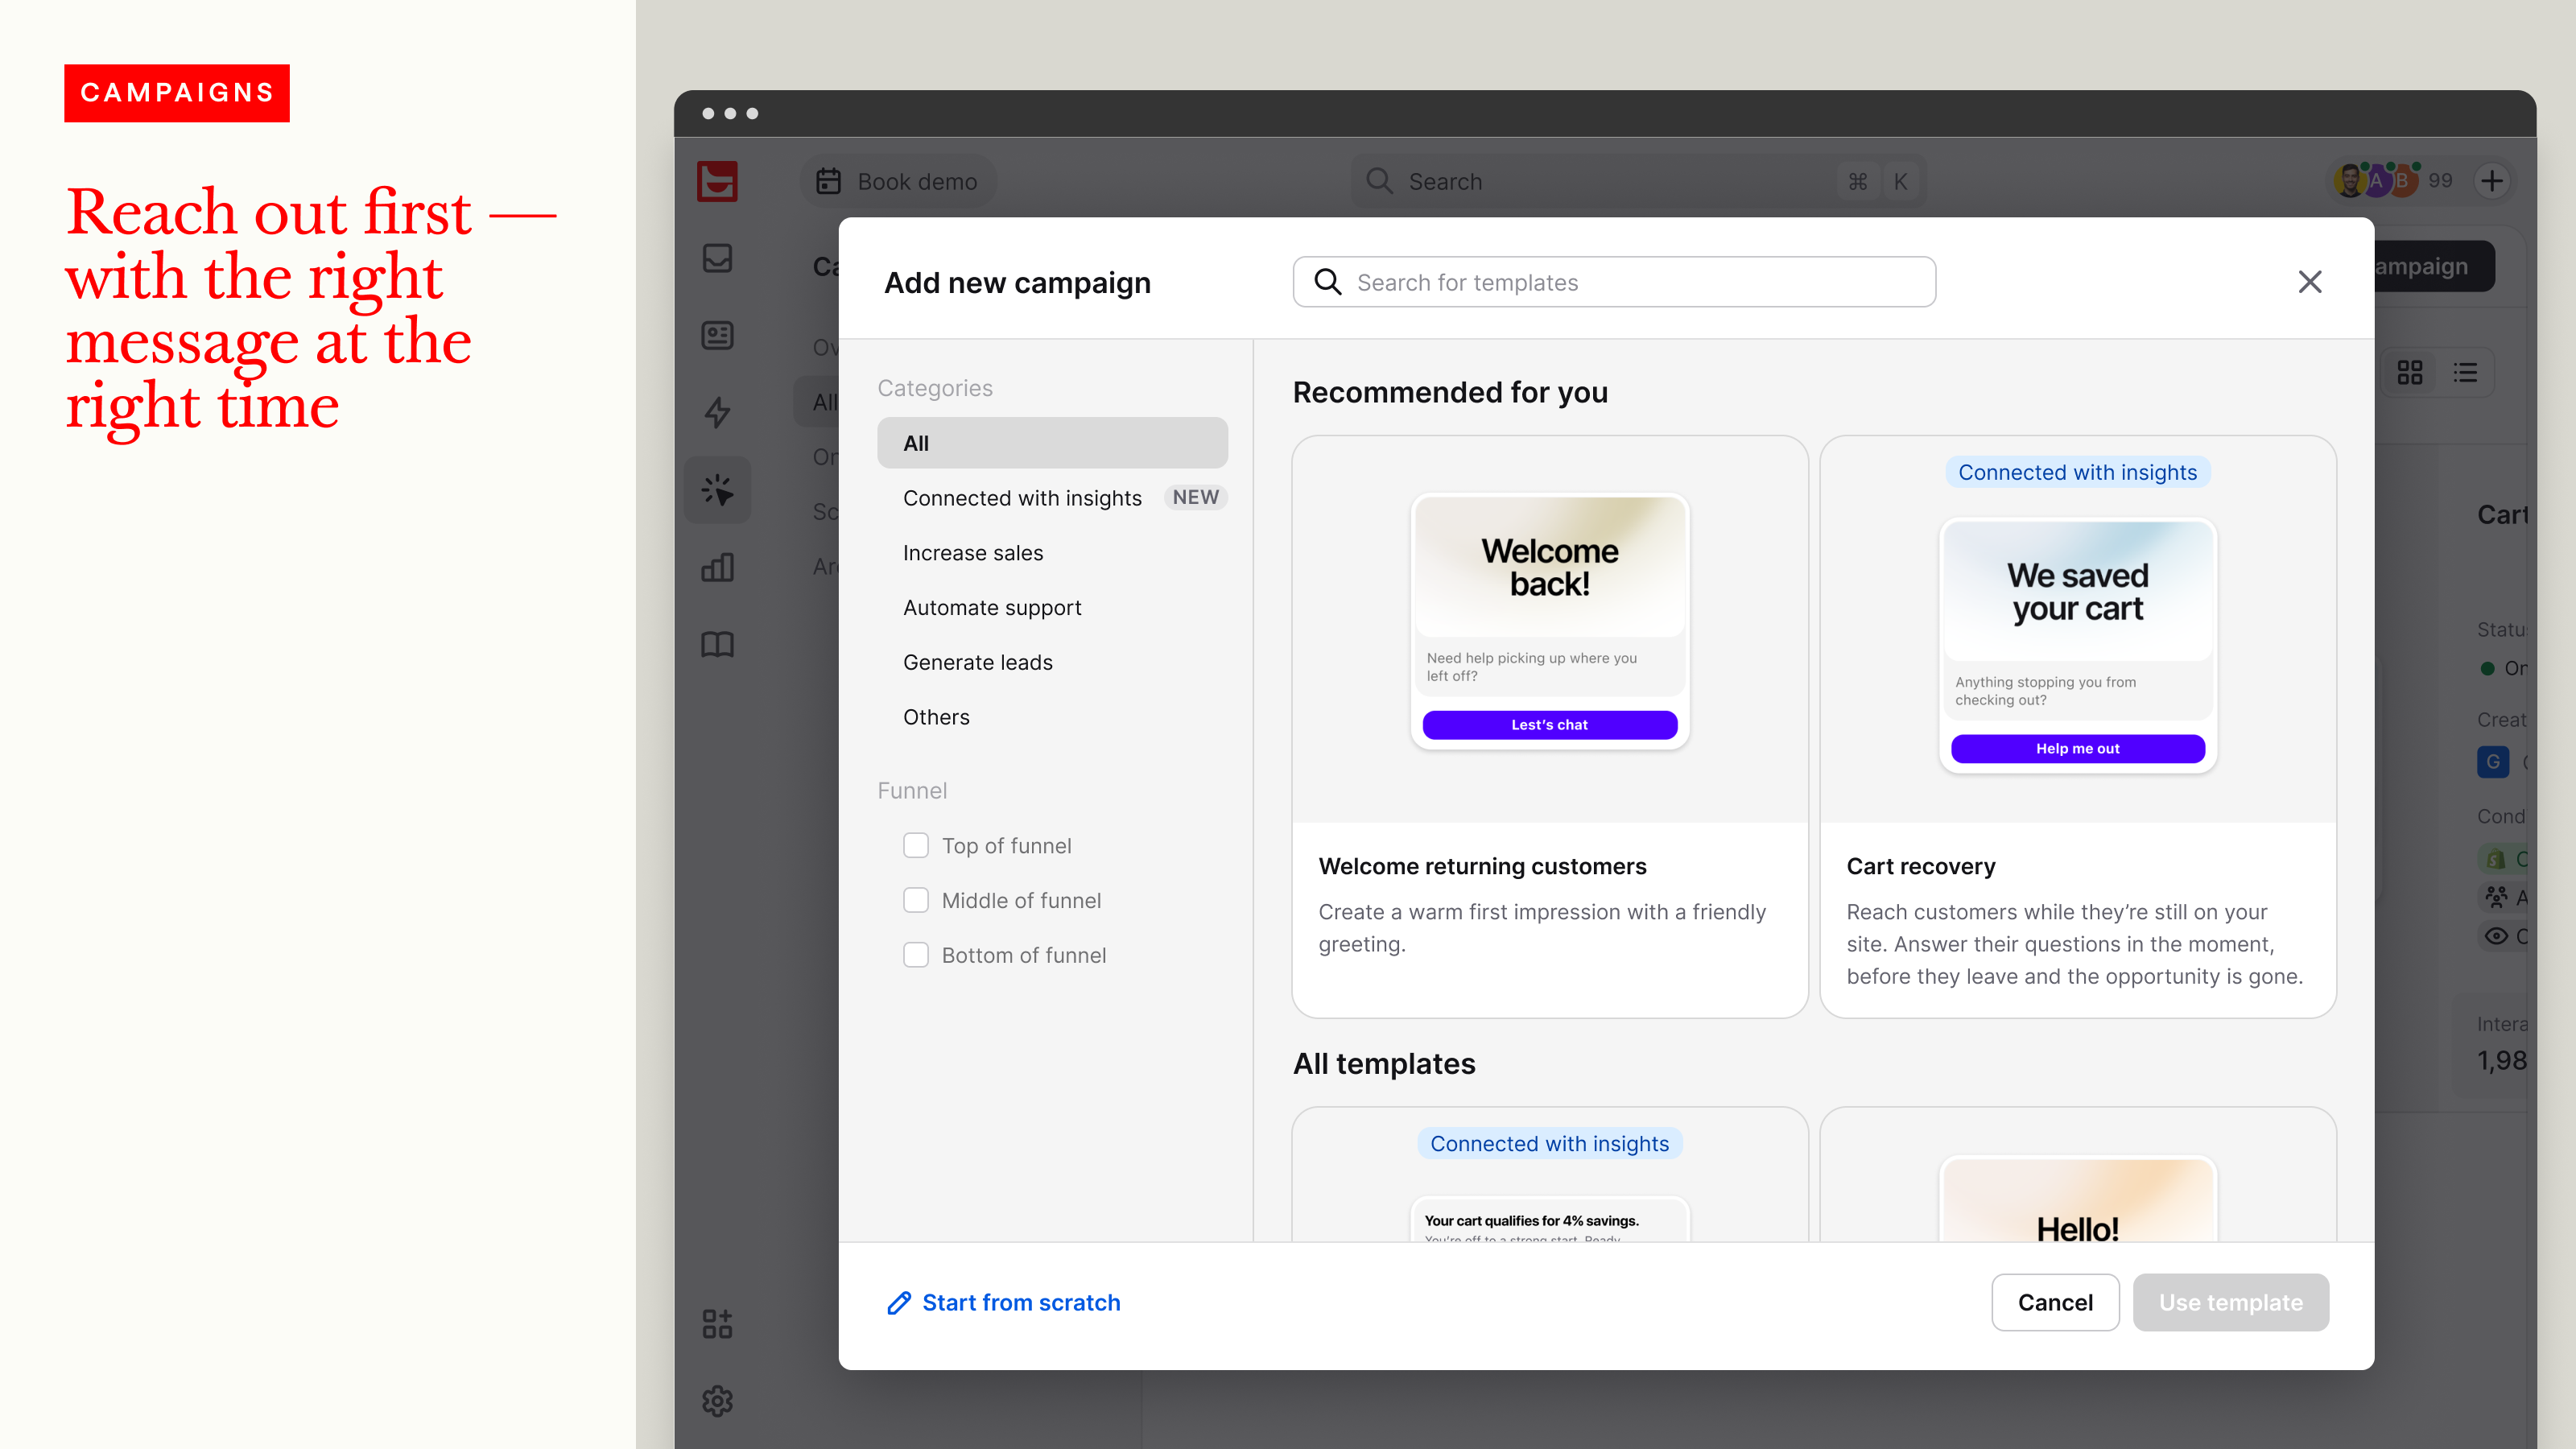Select the campaigns cursor-click sidebar icon

pos(717,490)
